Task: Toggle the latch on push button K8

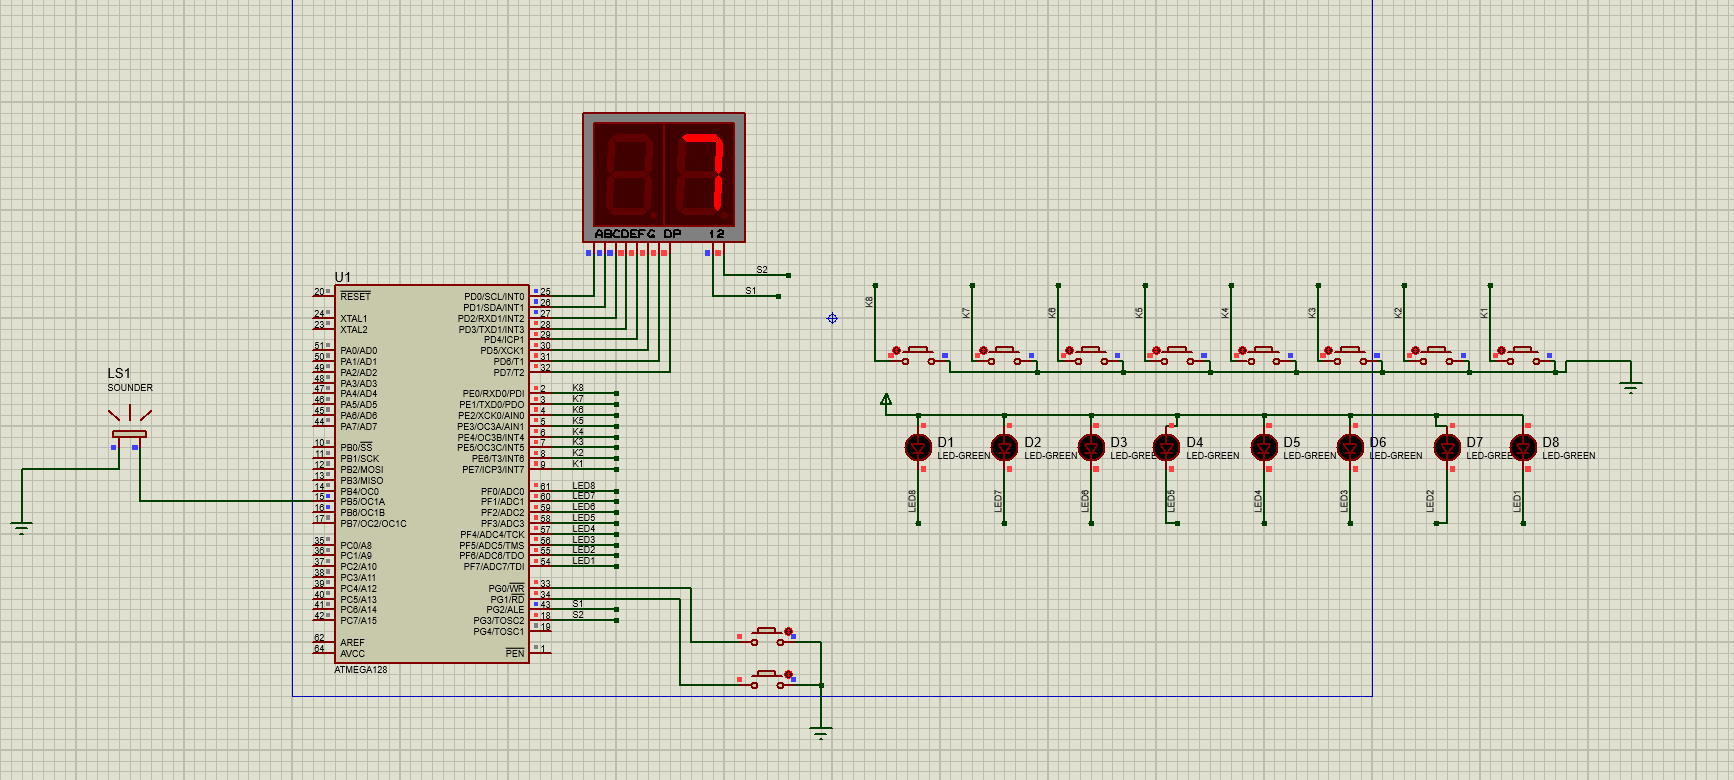Action: tap(896, 350)
